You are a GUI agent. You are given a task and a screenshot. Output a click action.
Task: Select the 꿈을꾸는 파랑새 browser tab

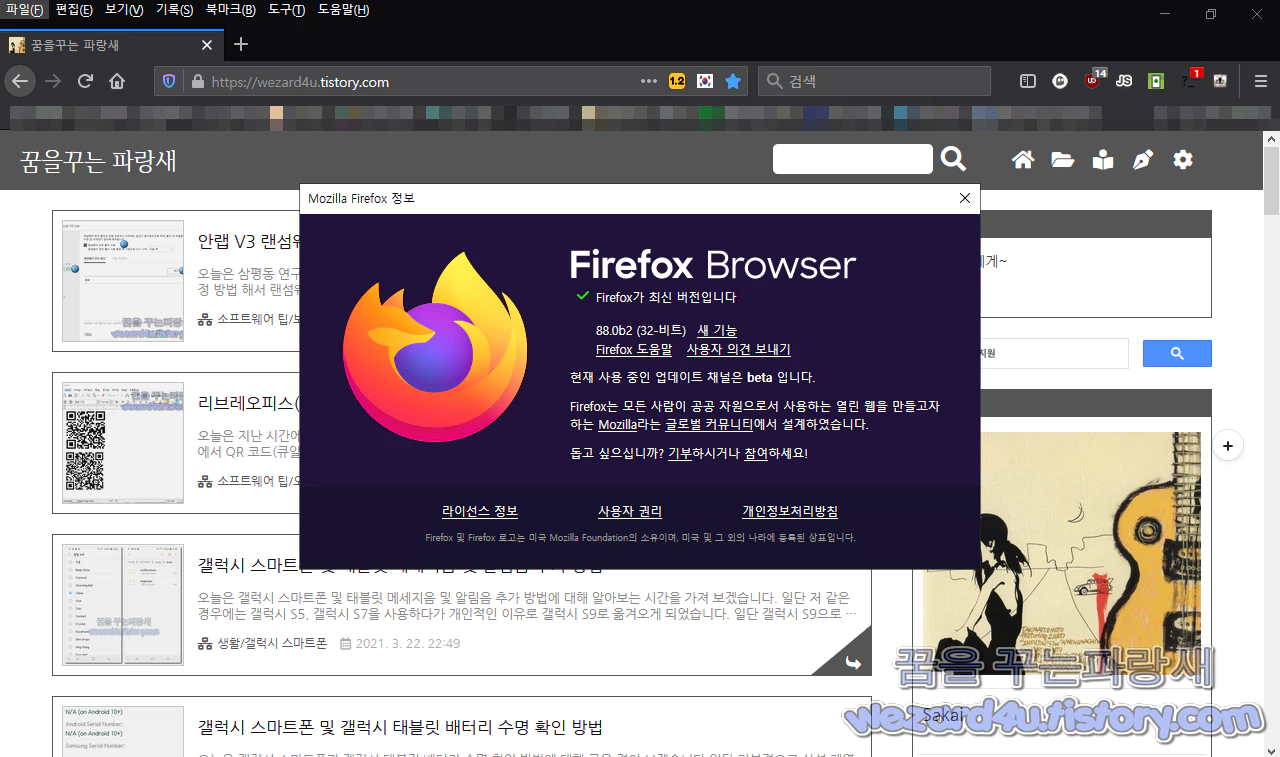click(112, 45)
